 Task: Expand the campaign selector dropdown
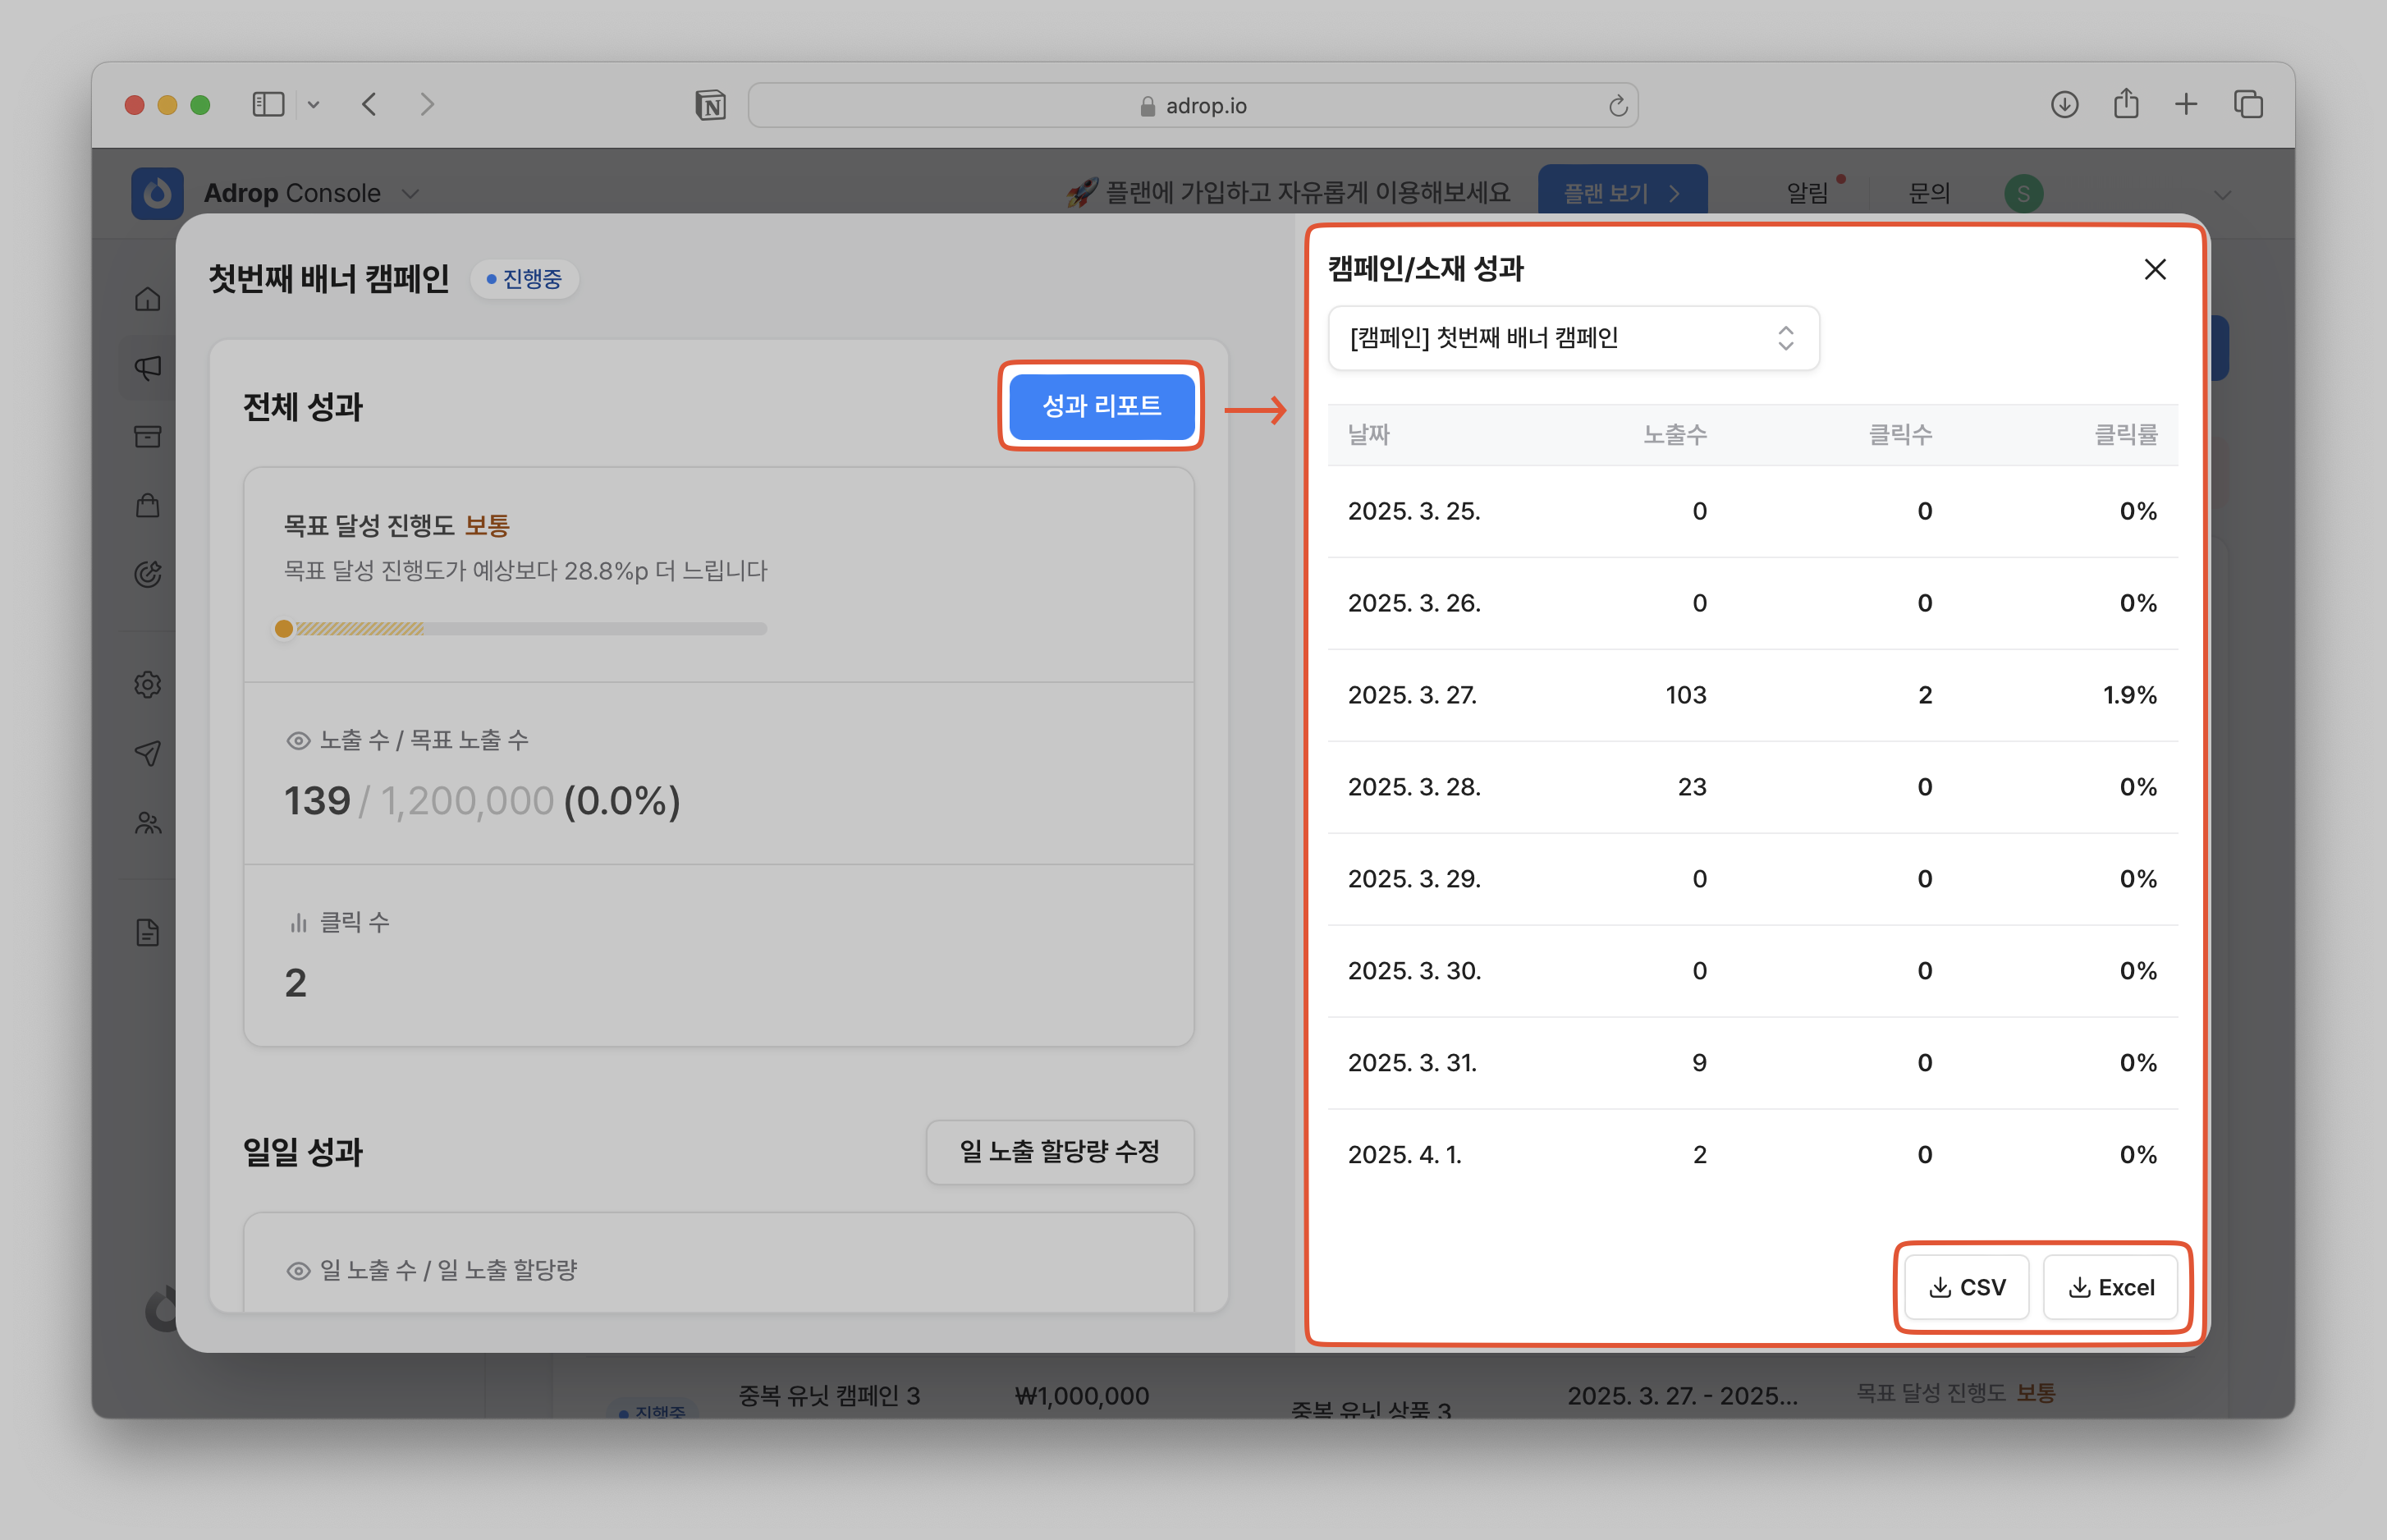1573,338
